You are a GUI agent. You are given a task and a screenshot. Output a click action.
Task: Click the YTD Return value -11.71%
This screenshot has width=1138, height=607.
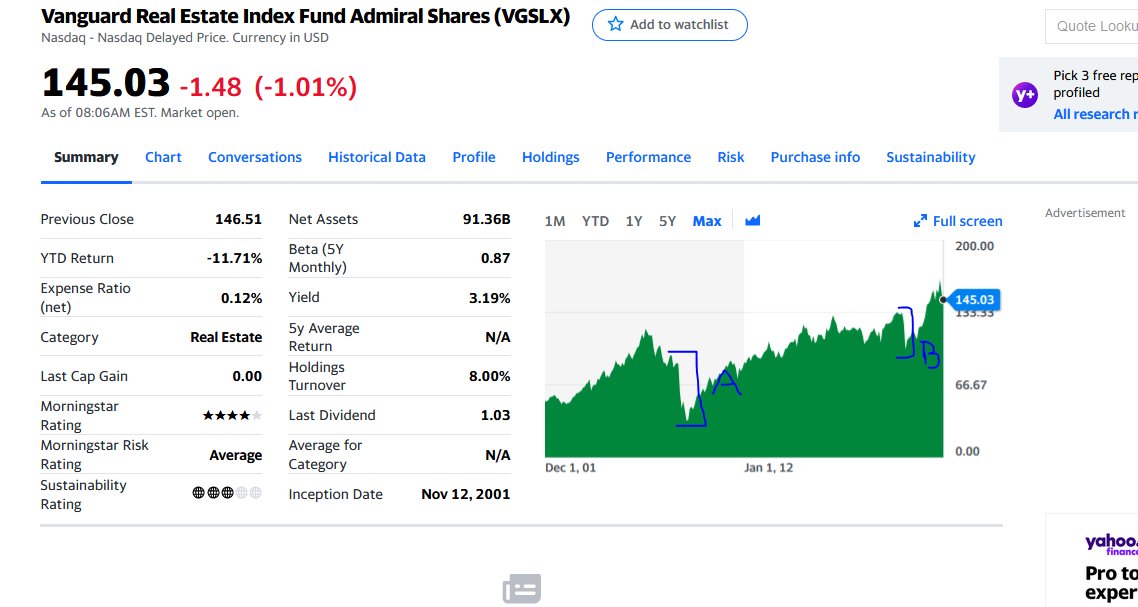(x=234, y=258)
